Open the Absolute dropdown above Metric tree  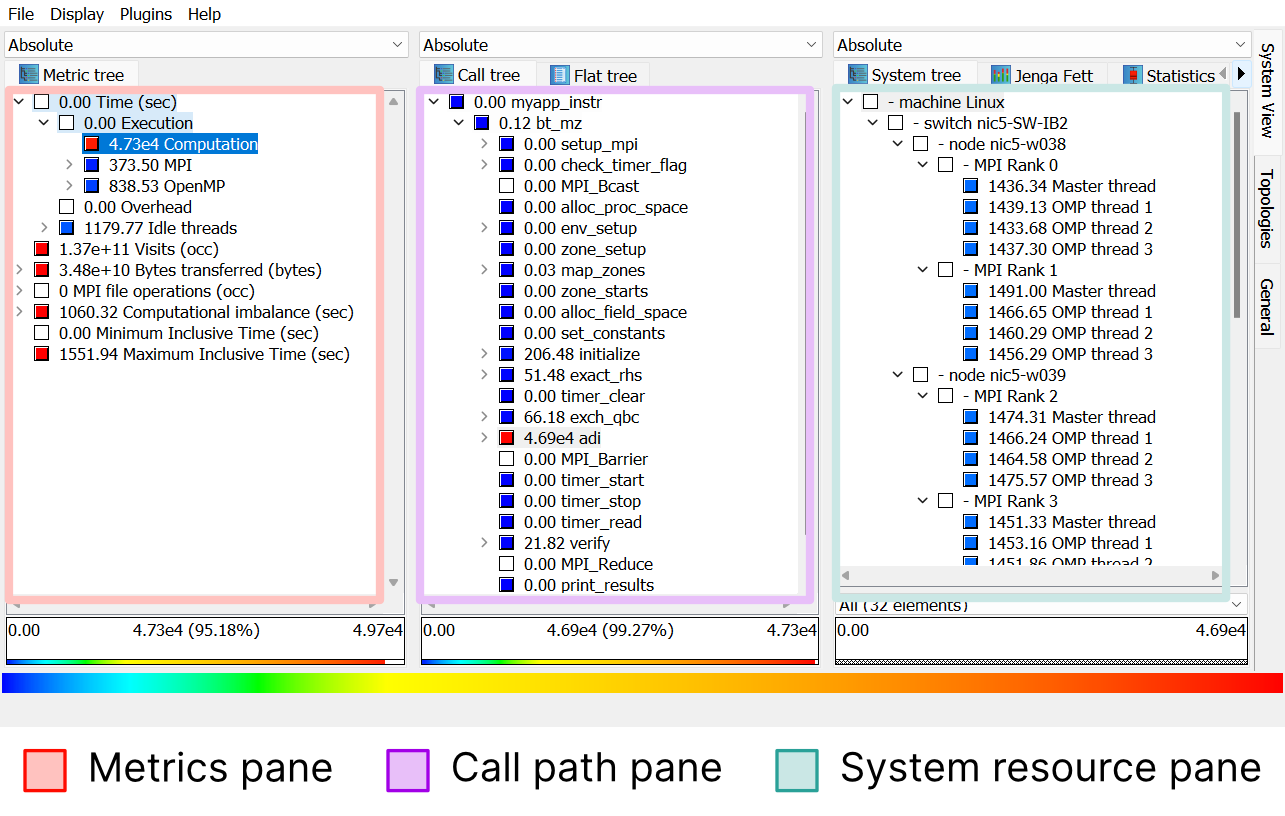click(206, 45)
